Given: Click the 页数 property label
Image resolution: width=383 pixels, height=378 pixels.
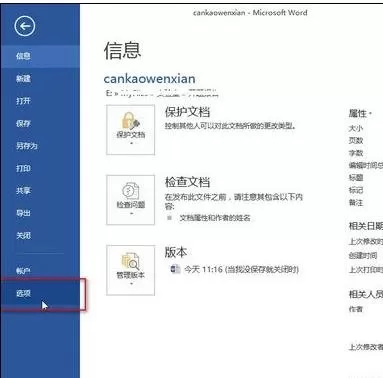Looking at the screenshot, I should click(x=356, y=140).
